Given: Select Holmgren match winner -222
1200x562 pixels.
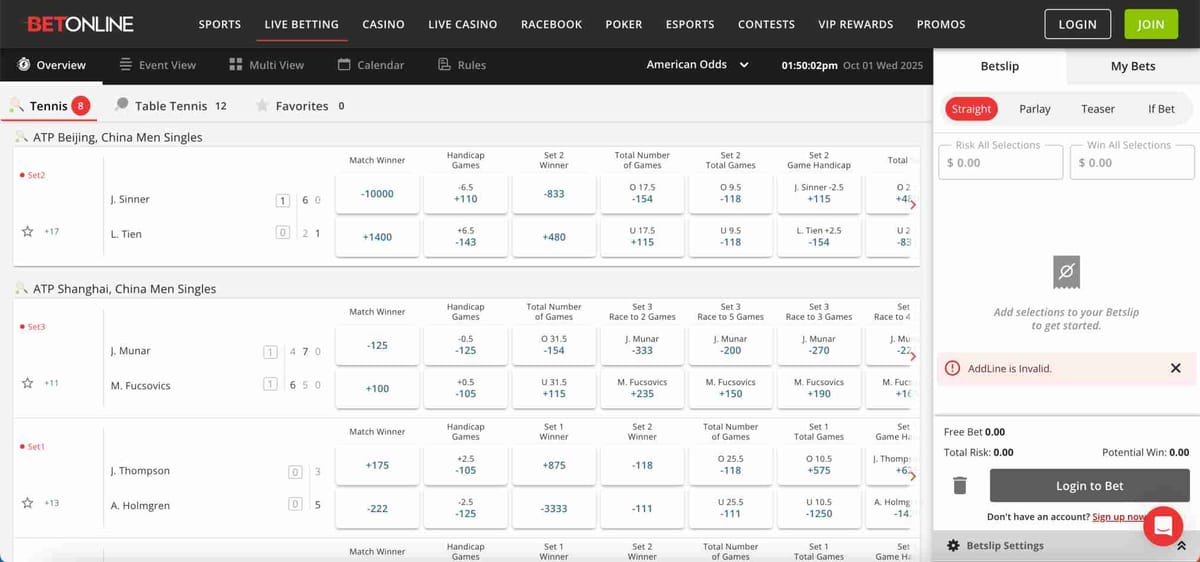Looking at the screenshot, I should 377,509.
